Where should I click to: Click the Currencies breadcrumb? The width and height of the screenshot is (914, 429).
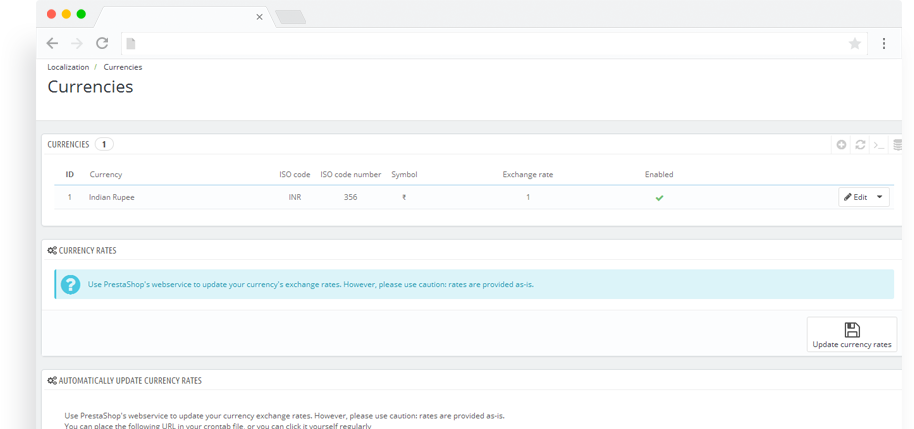[x=122, y=67]
